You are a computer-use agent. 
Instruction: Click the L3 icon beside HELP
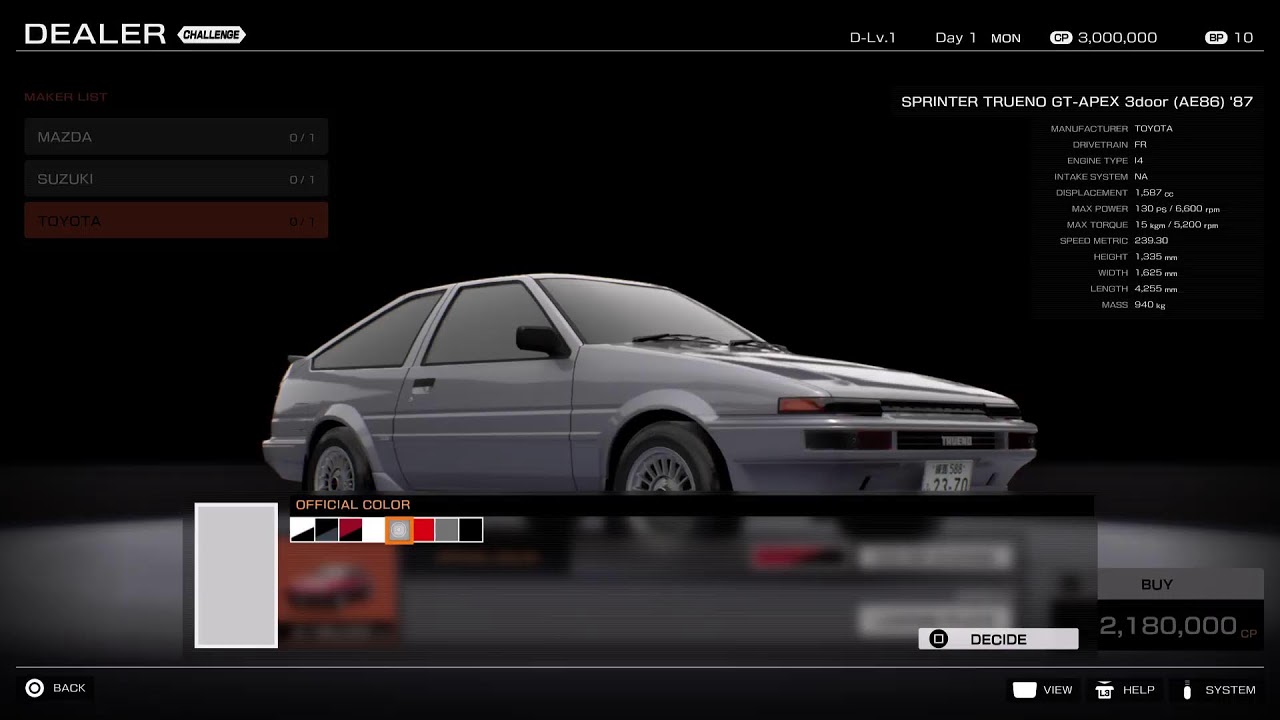coord(1105,690)
